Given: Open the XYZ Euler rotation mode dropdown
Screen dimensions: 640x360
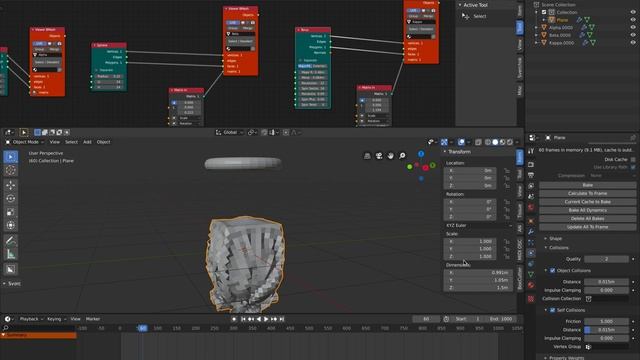Looking at the screenshot, I should [x=478, y=225].
